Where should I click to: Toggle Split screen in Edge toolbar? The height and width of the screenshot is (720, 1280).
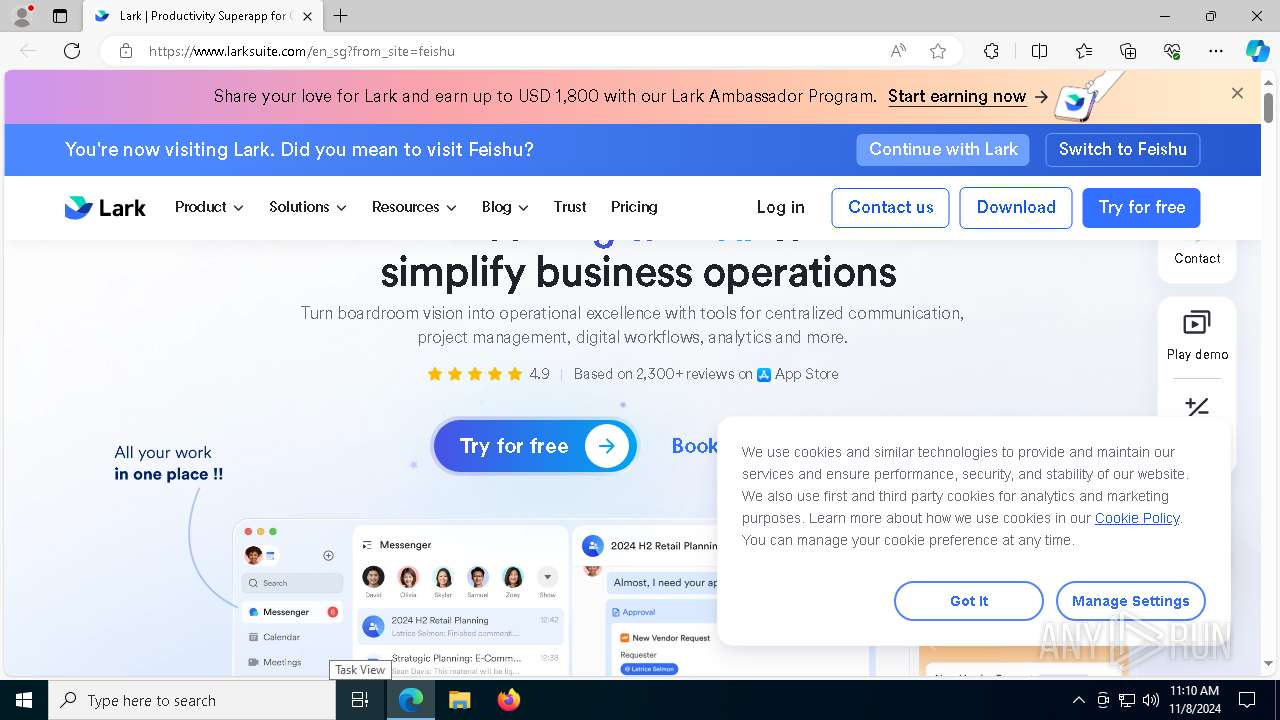coord(1039,51)
